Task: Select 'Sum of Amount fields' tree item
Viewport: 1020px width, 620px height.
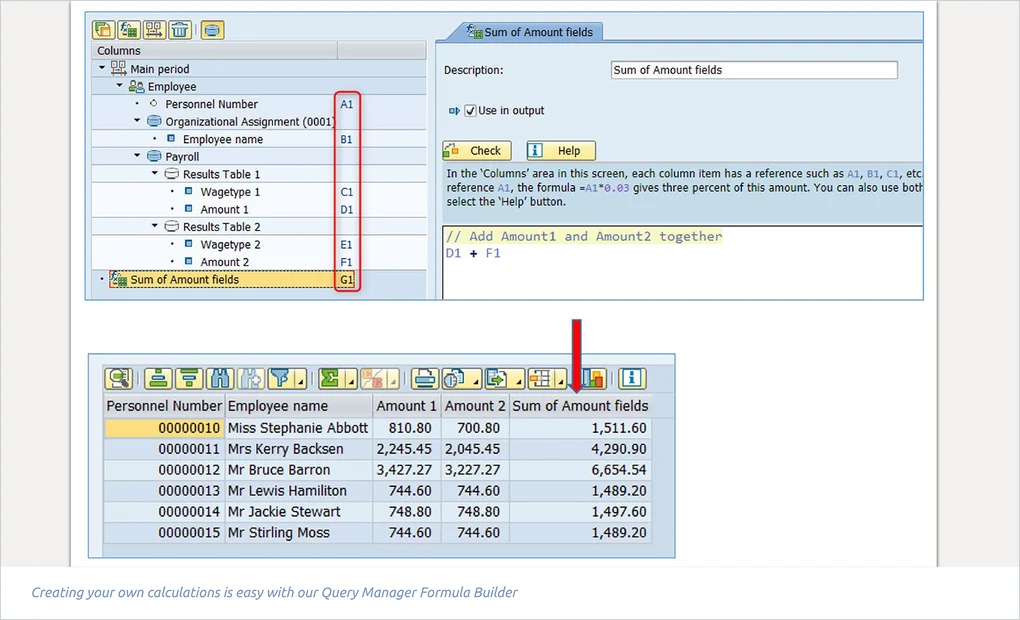Action: (184, 280)
